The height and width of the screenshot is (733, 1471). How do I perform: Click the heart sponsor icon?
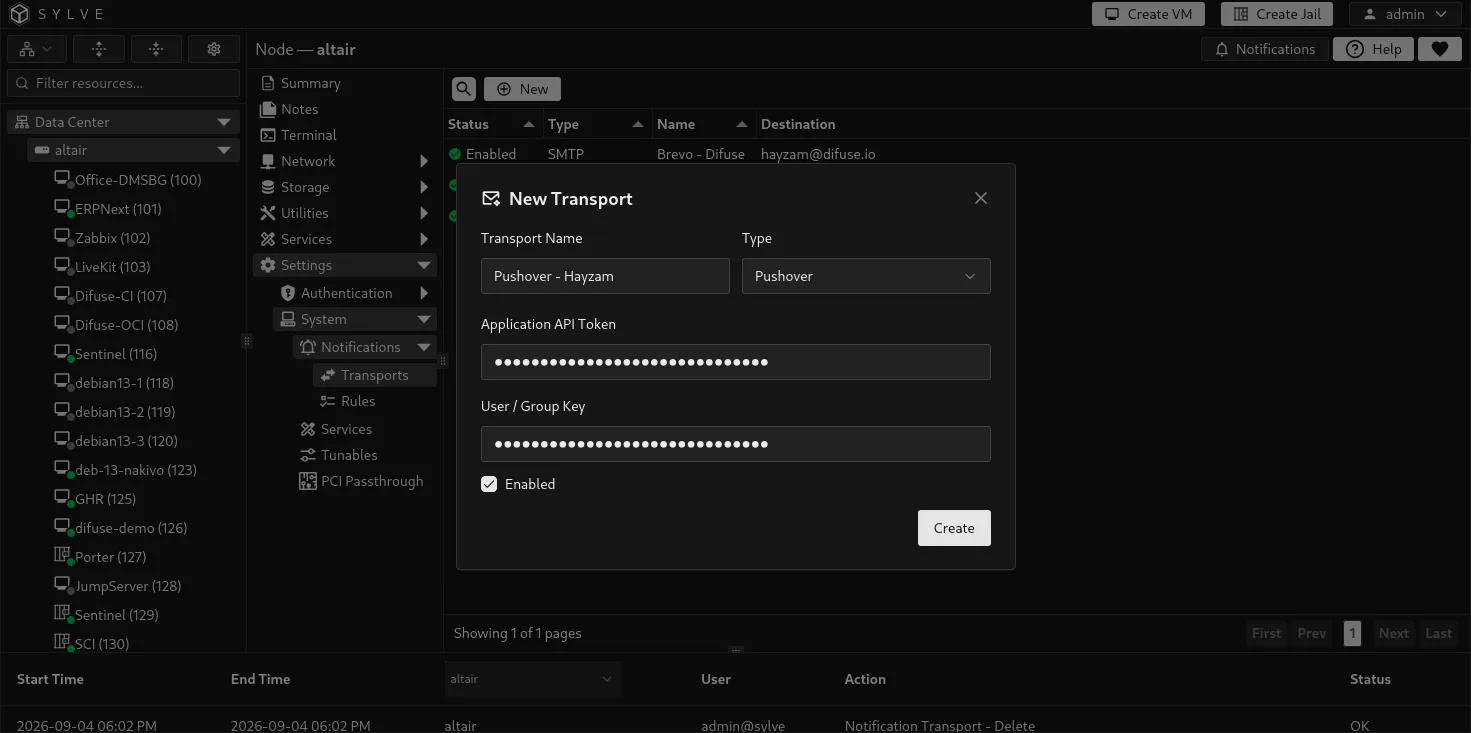[1439, 49]
